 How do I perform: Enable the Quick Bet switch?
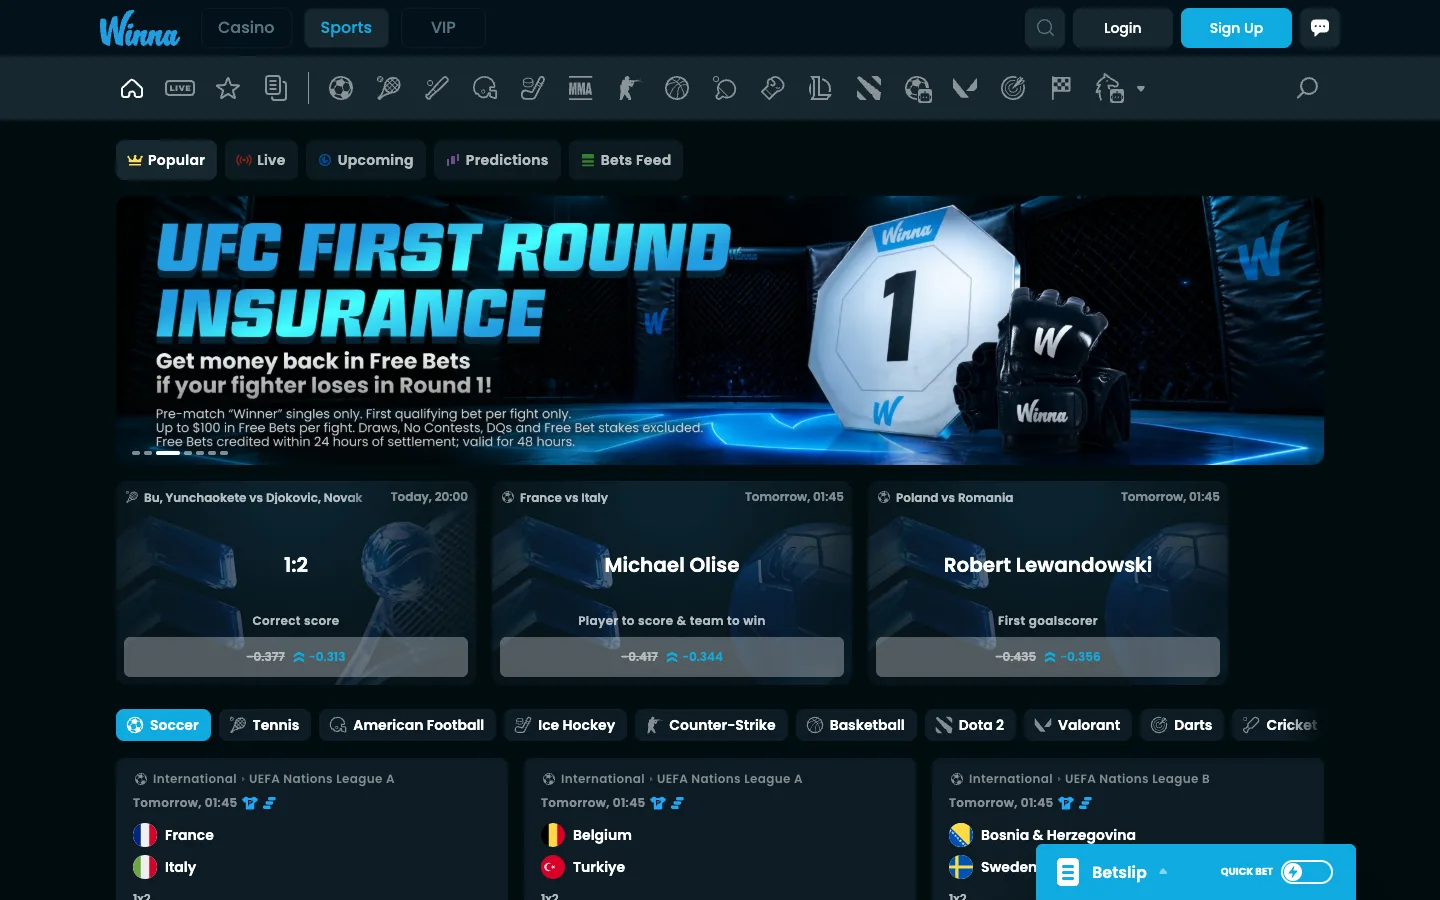(1307, 872)
